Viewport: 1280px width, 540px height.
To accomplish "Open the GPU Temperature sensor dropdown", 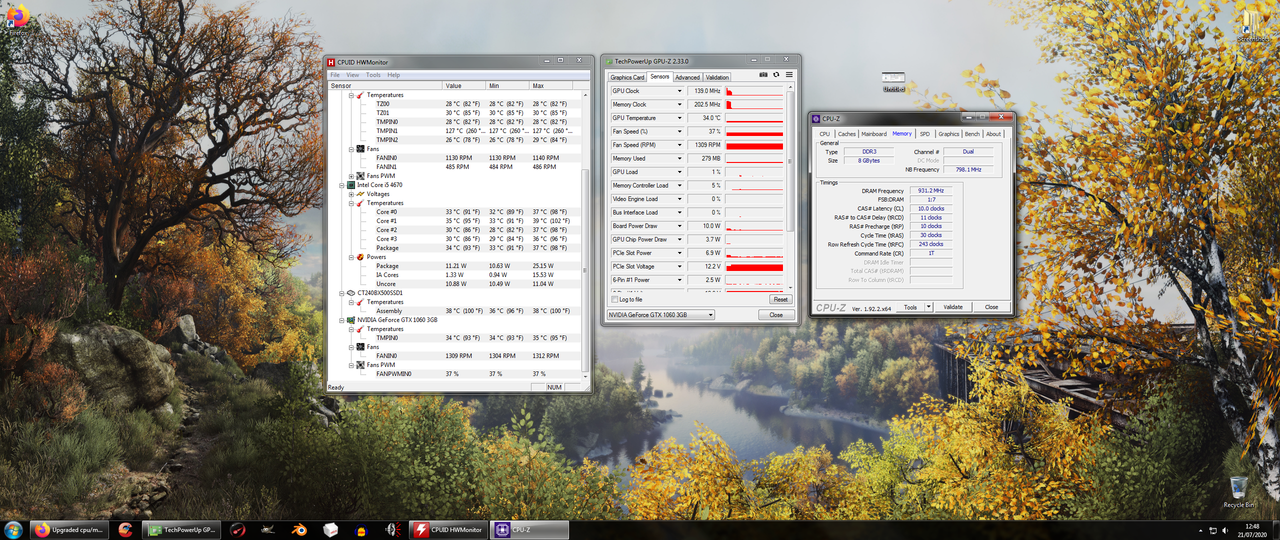I will [680, 118].
